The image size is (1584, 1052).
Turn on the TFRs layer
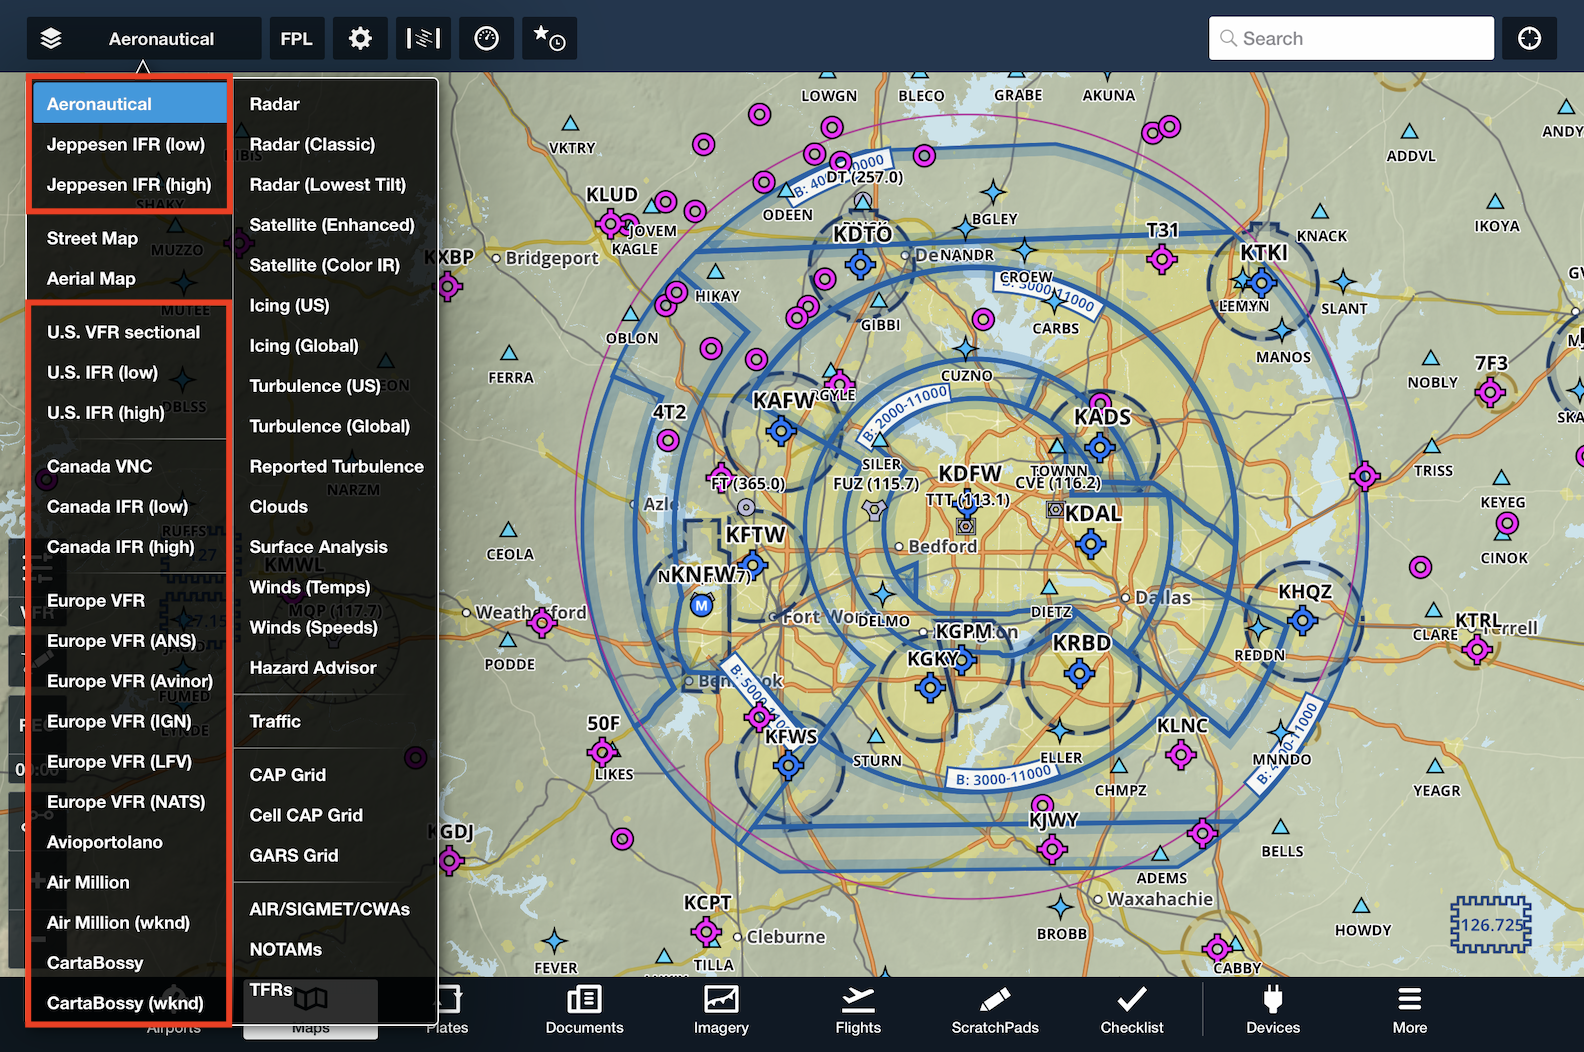[271, 990]
